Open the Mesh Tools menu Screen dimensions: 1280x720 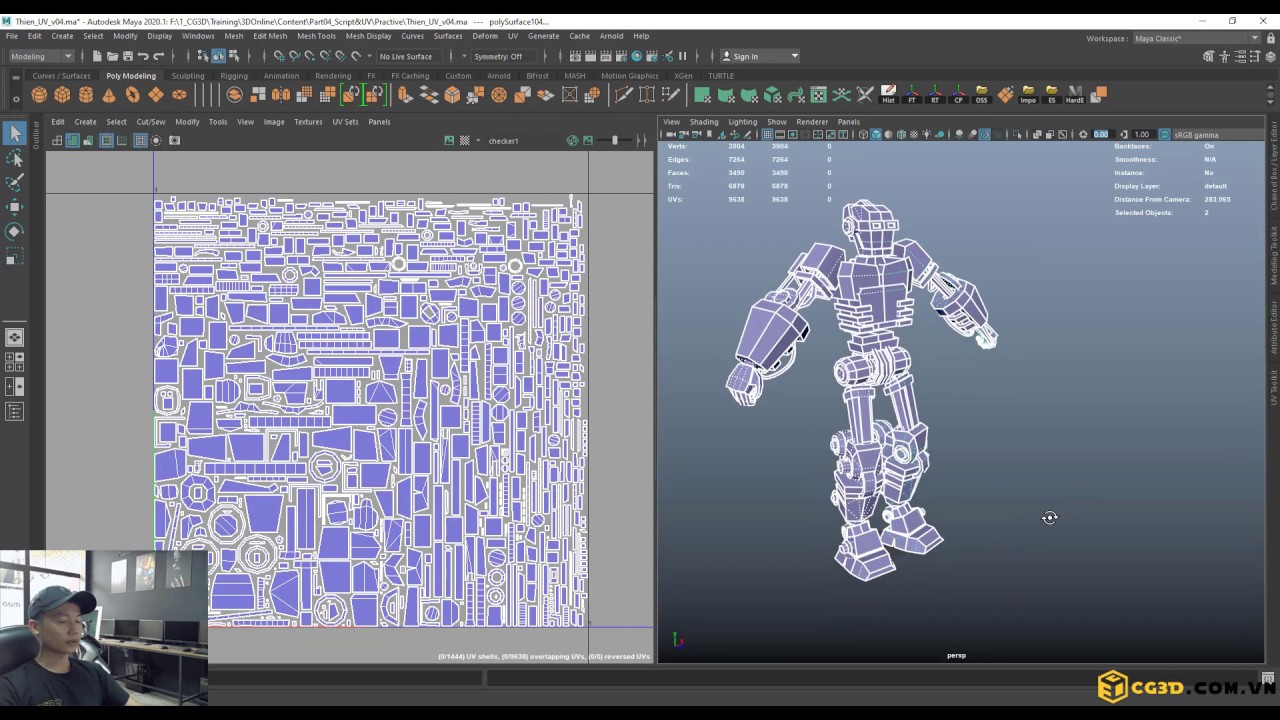click(316, 36)
